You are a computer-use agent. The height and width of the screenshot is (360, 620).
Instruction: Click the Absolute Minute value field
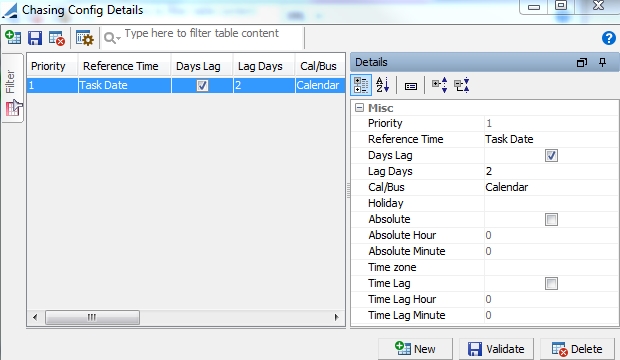coord(551,251)
